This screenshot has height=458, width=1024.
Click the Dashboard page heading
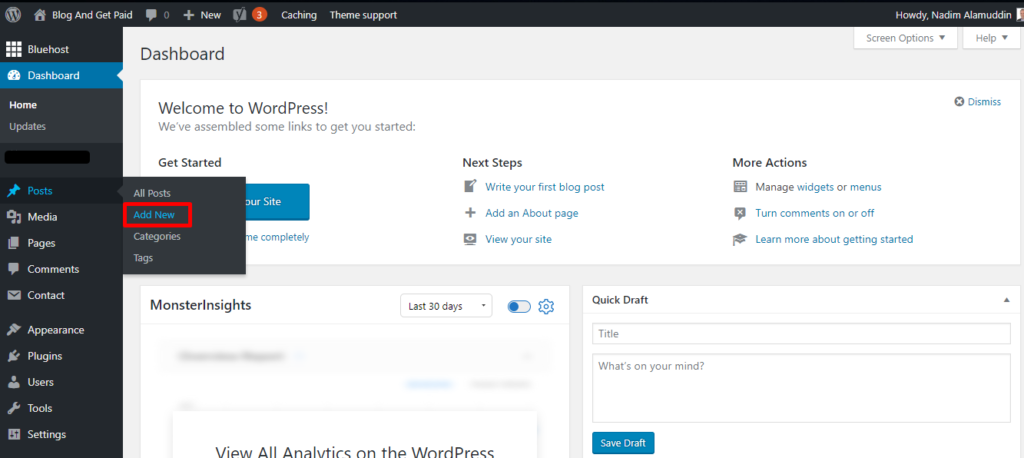[182, 54]
